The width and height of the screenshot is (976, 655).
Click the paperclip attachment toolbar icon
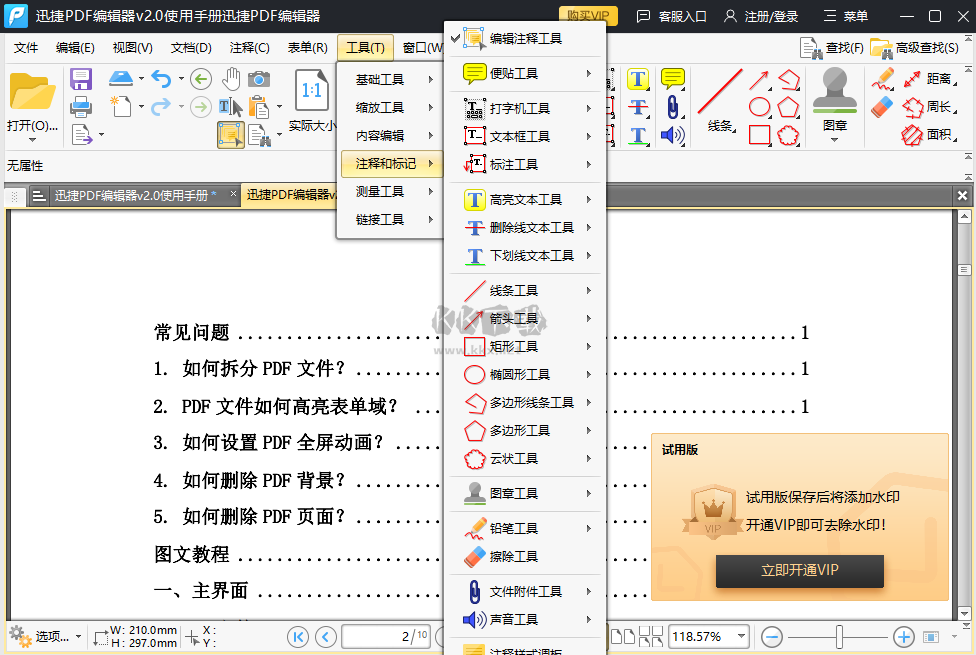(672, 107)
